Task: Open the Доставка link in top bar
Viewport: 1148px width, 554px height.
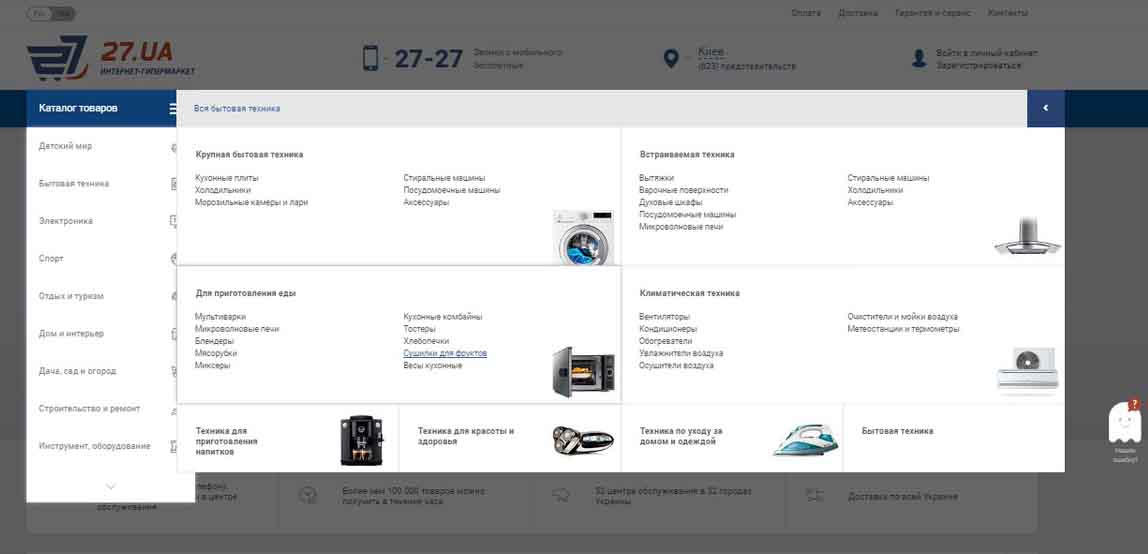Action: 858,13
